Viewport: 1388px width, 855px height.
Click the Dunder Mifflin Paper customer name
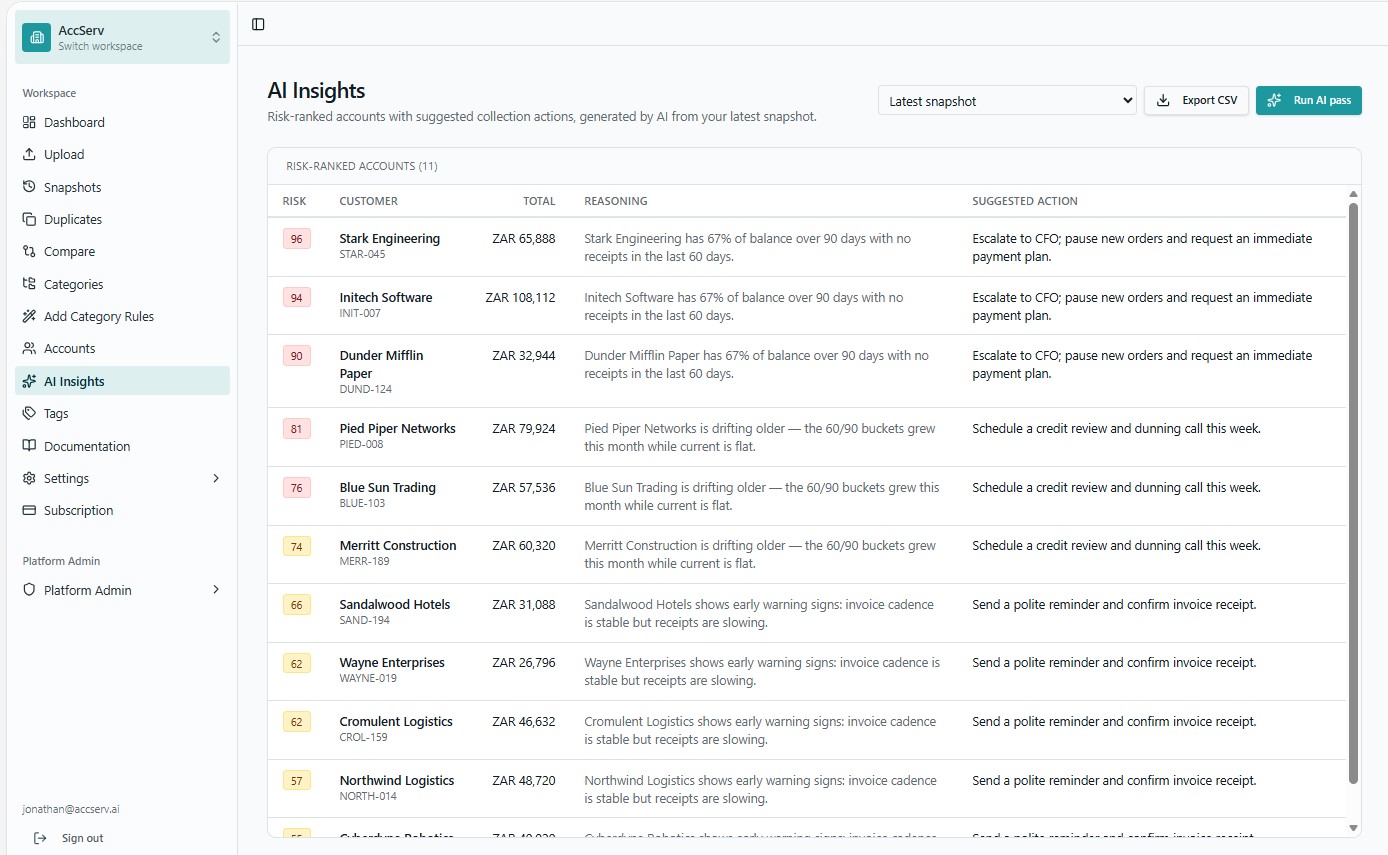point(381,364)
